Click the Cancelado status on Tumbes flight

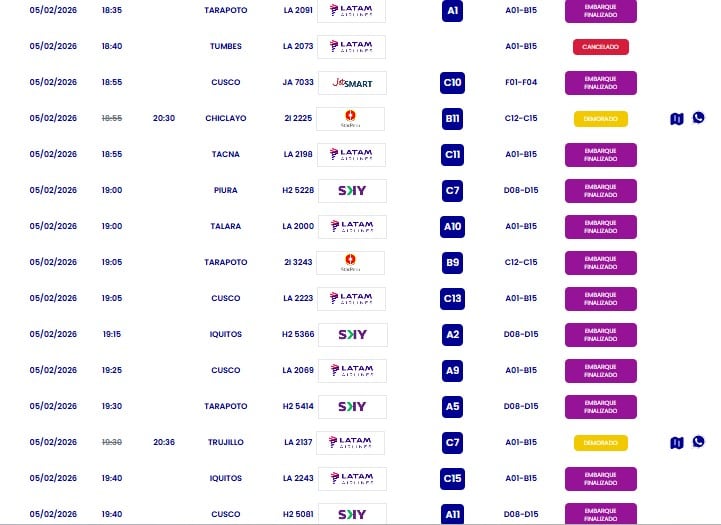click(600, 47)
